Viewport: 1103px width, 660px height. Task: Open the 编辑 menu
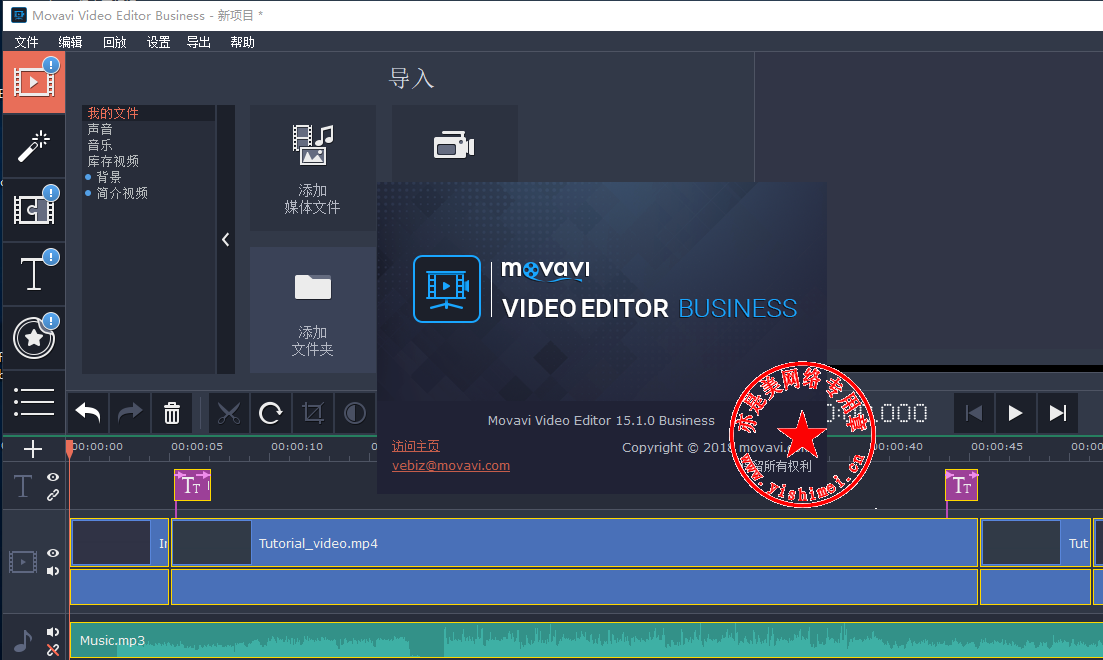click(70, 42)
